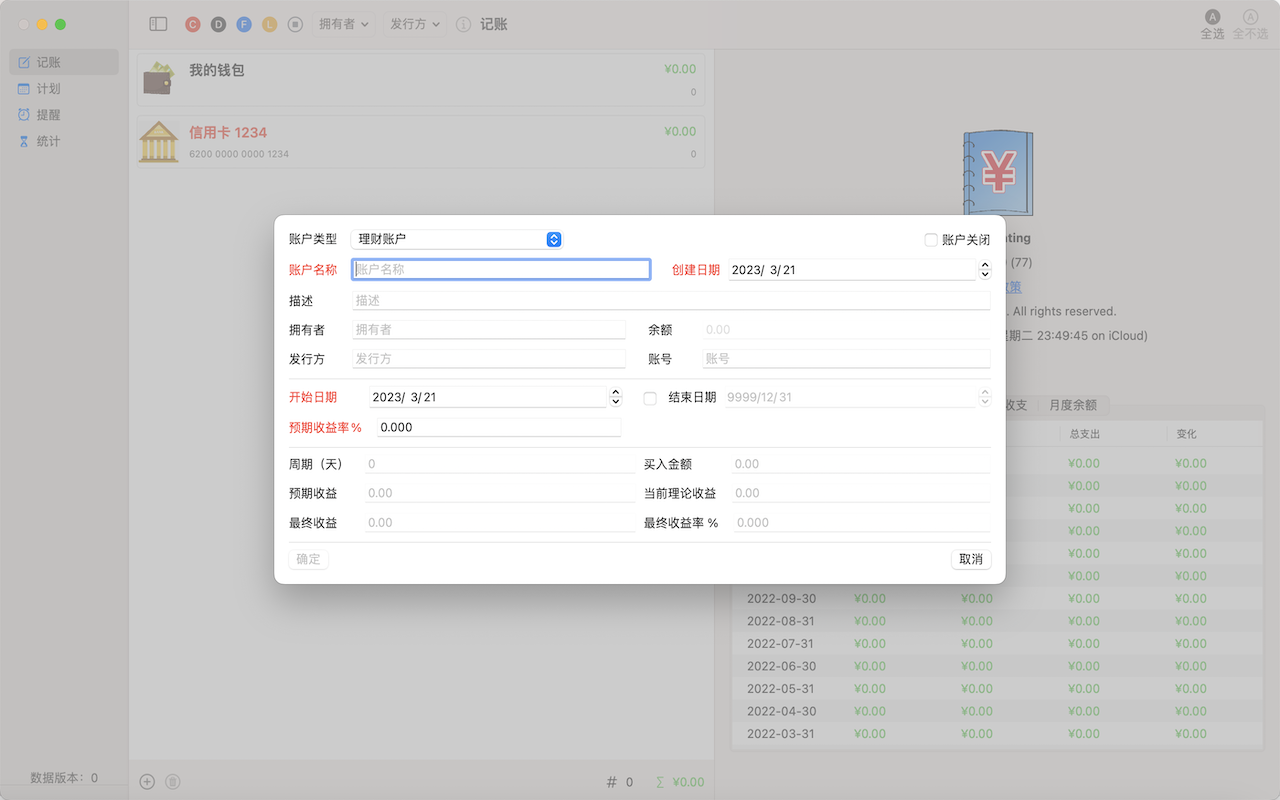Click the gray D circle filter icon

tap(218, 24)
